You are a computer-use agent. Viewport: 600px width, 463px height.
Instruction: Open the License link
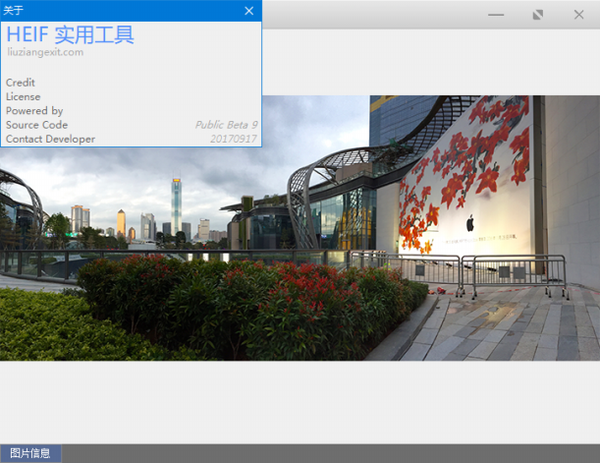(23, 97)
